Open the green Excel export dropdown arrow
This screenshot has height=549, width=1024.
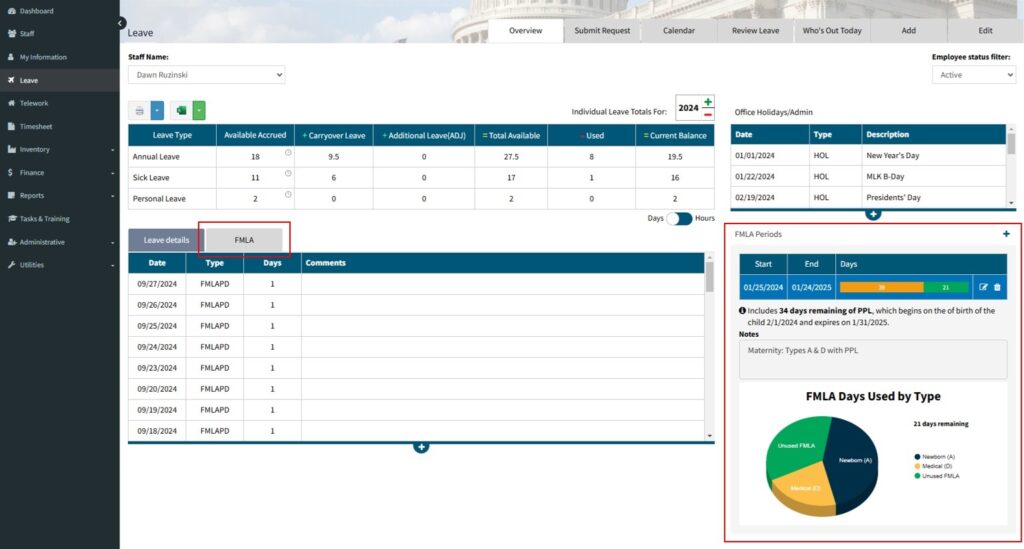[200, 110]
